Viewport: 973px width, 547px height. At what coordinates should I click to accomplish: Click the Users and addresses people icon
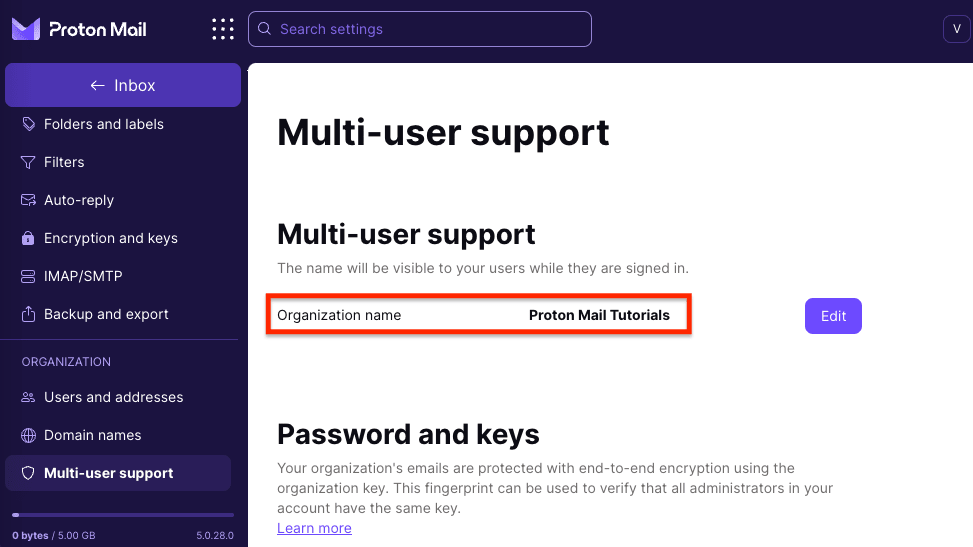pyautogui.click(x=28, y=397)
